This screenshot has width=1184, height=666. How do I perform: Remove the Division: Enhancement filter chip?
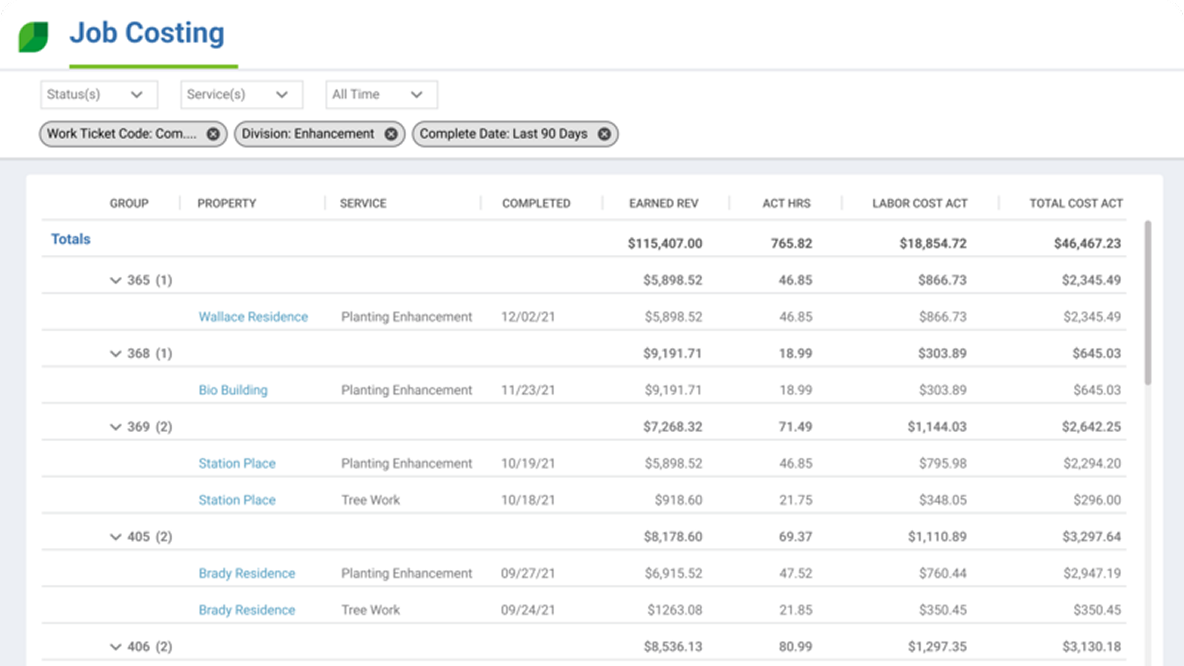click(x=391, y=134)
